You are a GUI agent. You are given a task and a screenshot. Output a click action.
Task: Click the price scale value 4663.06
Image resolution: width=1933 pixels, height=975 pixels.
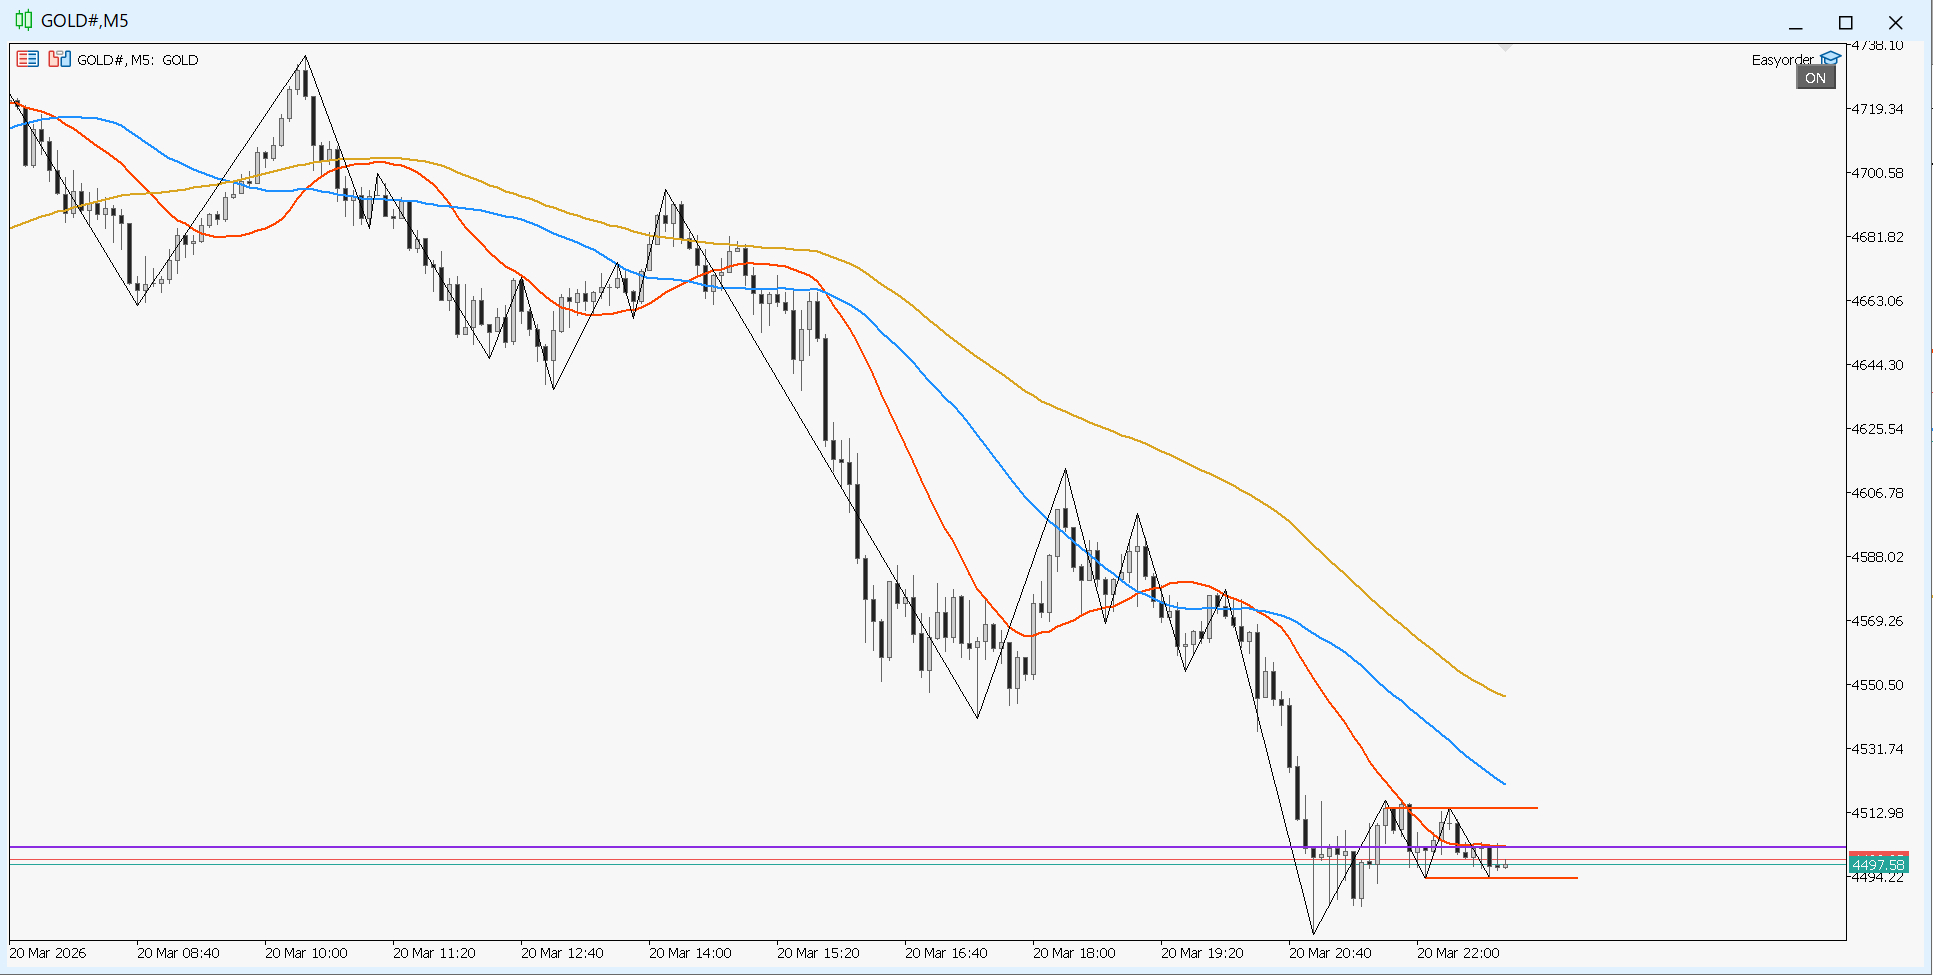click(x=1877, y=301)
